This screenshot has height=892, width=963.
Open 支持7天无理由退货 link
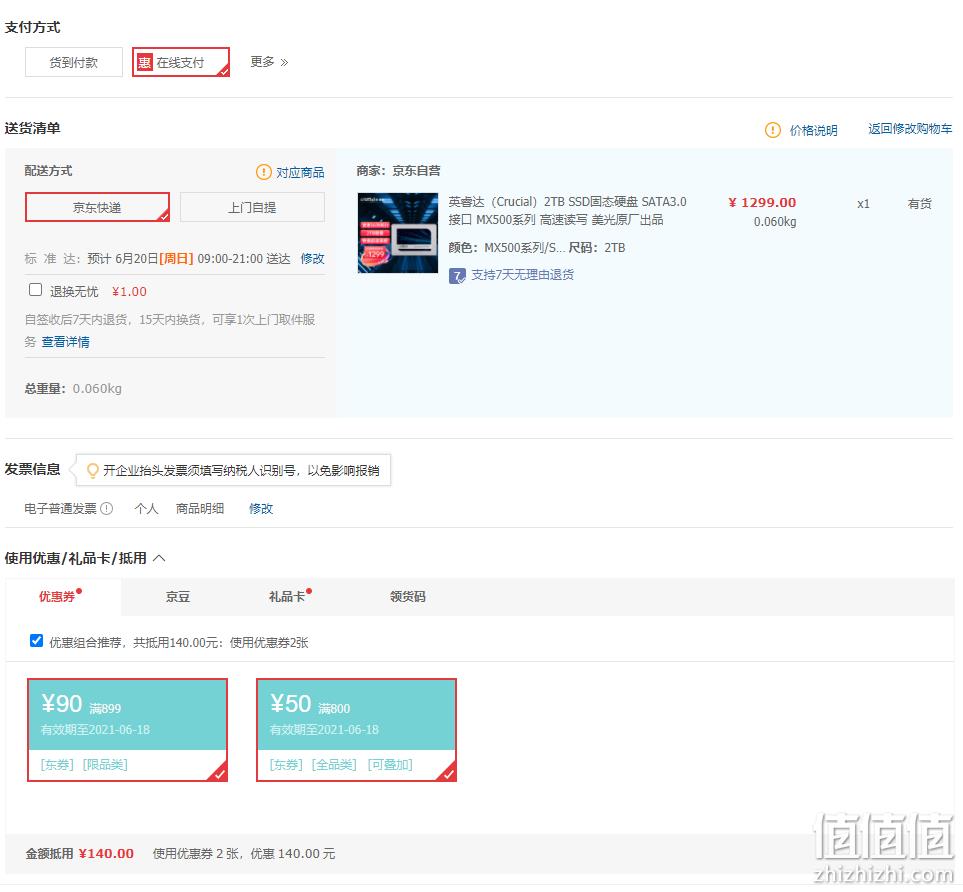(x=523, y=275)
